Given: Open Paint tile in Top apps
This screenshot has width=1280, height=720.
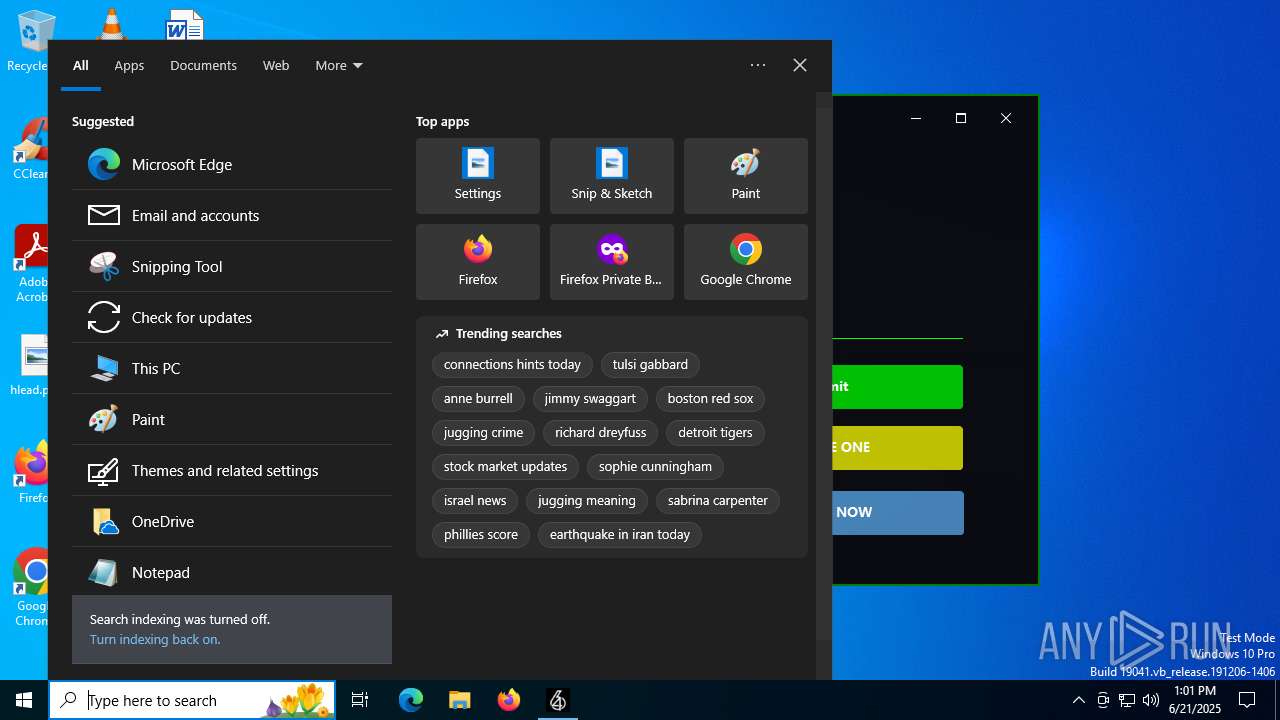Looking at the screenshot, I should (x=746, y=176).
